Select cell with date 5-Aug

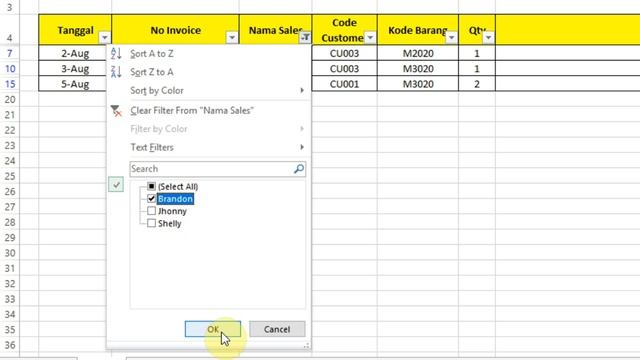pos(75,84)
